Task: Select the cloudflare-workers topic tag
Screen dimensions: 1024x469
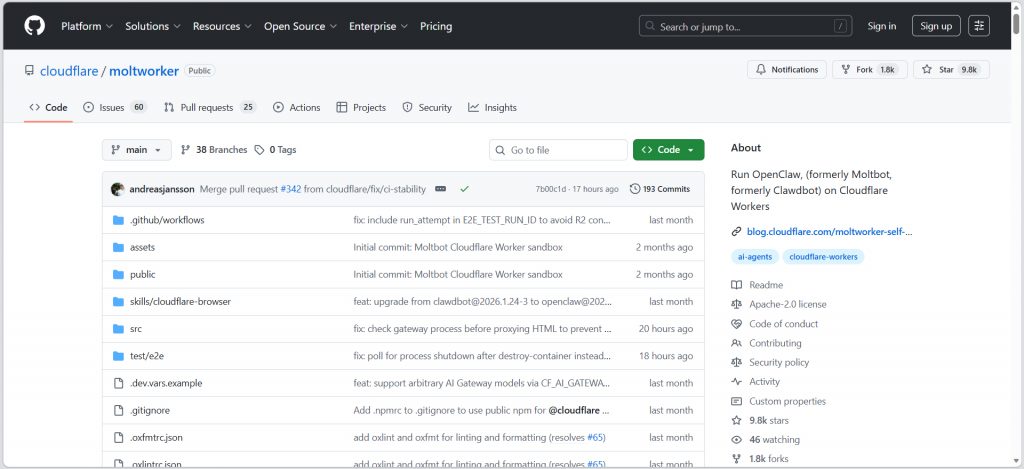Action: point(823,257)
